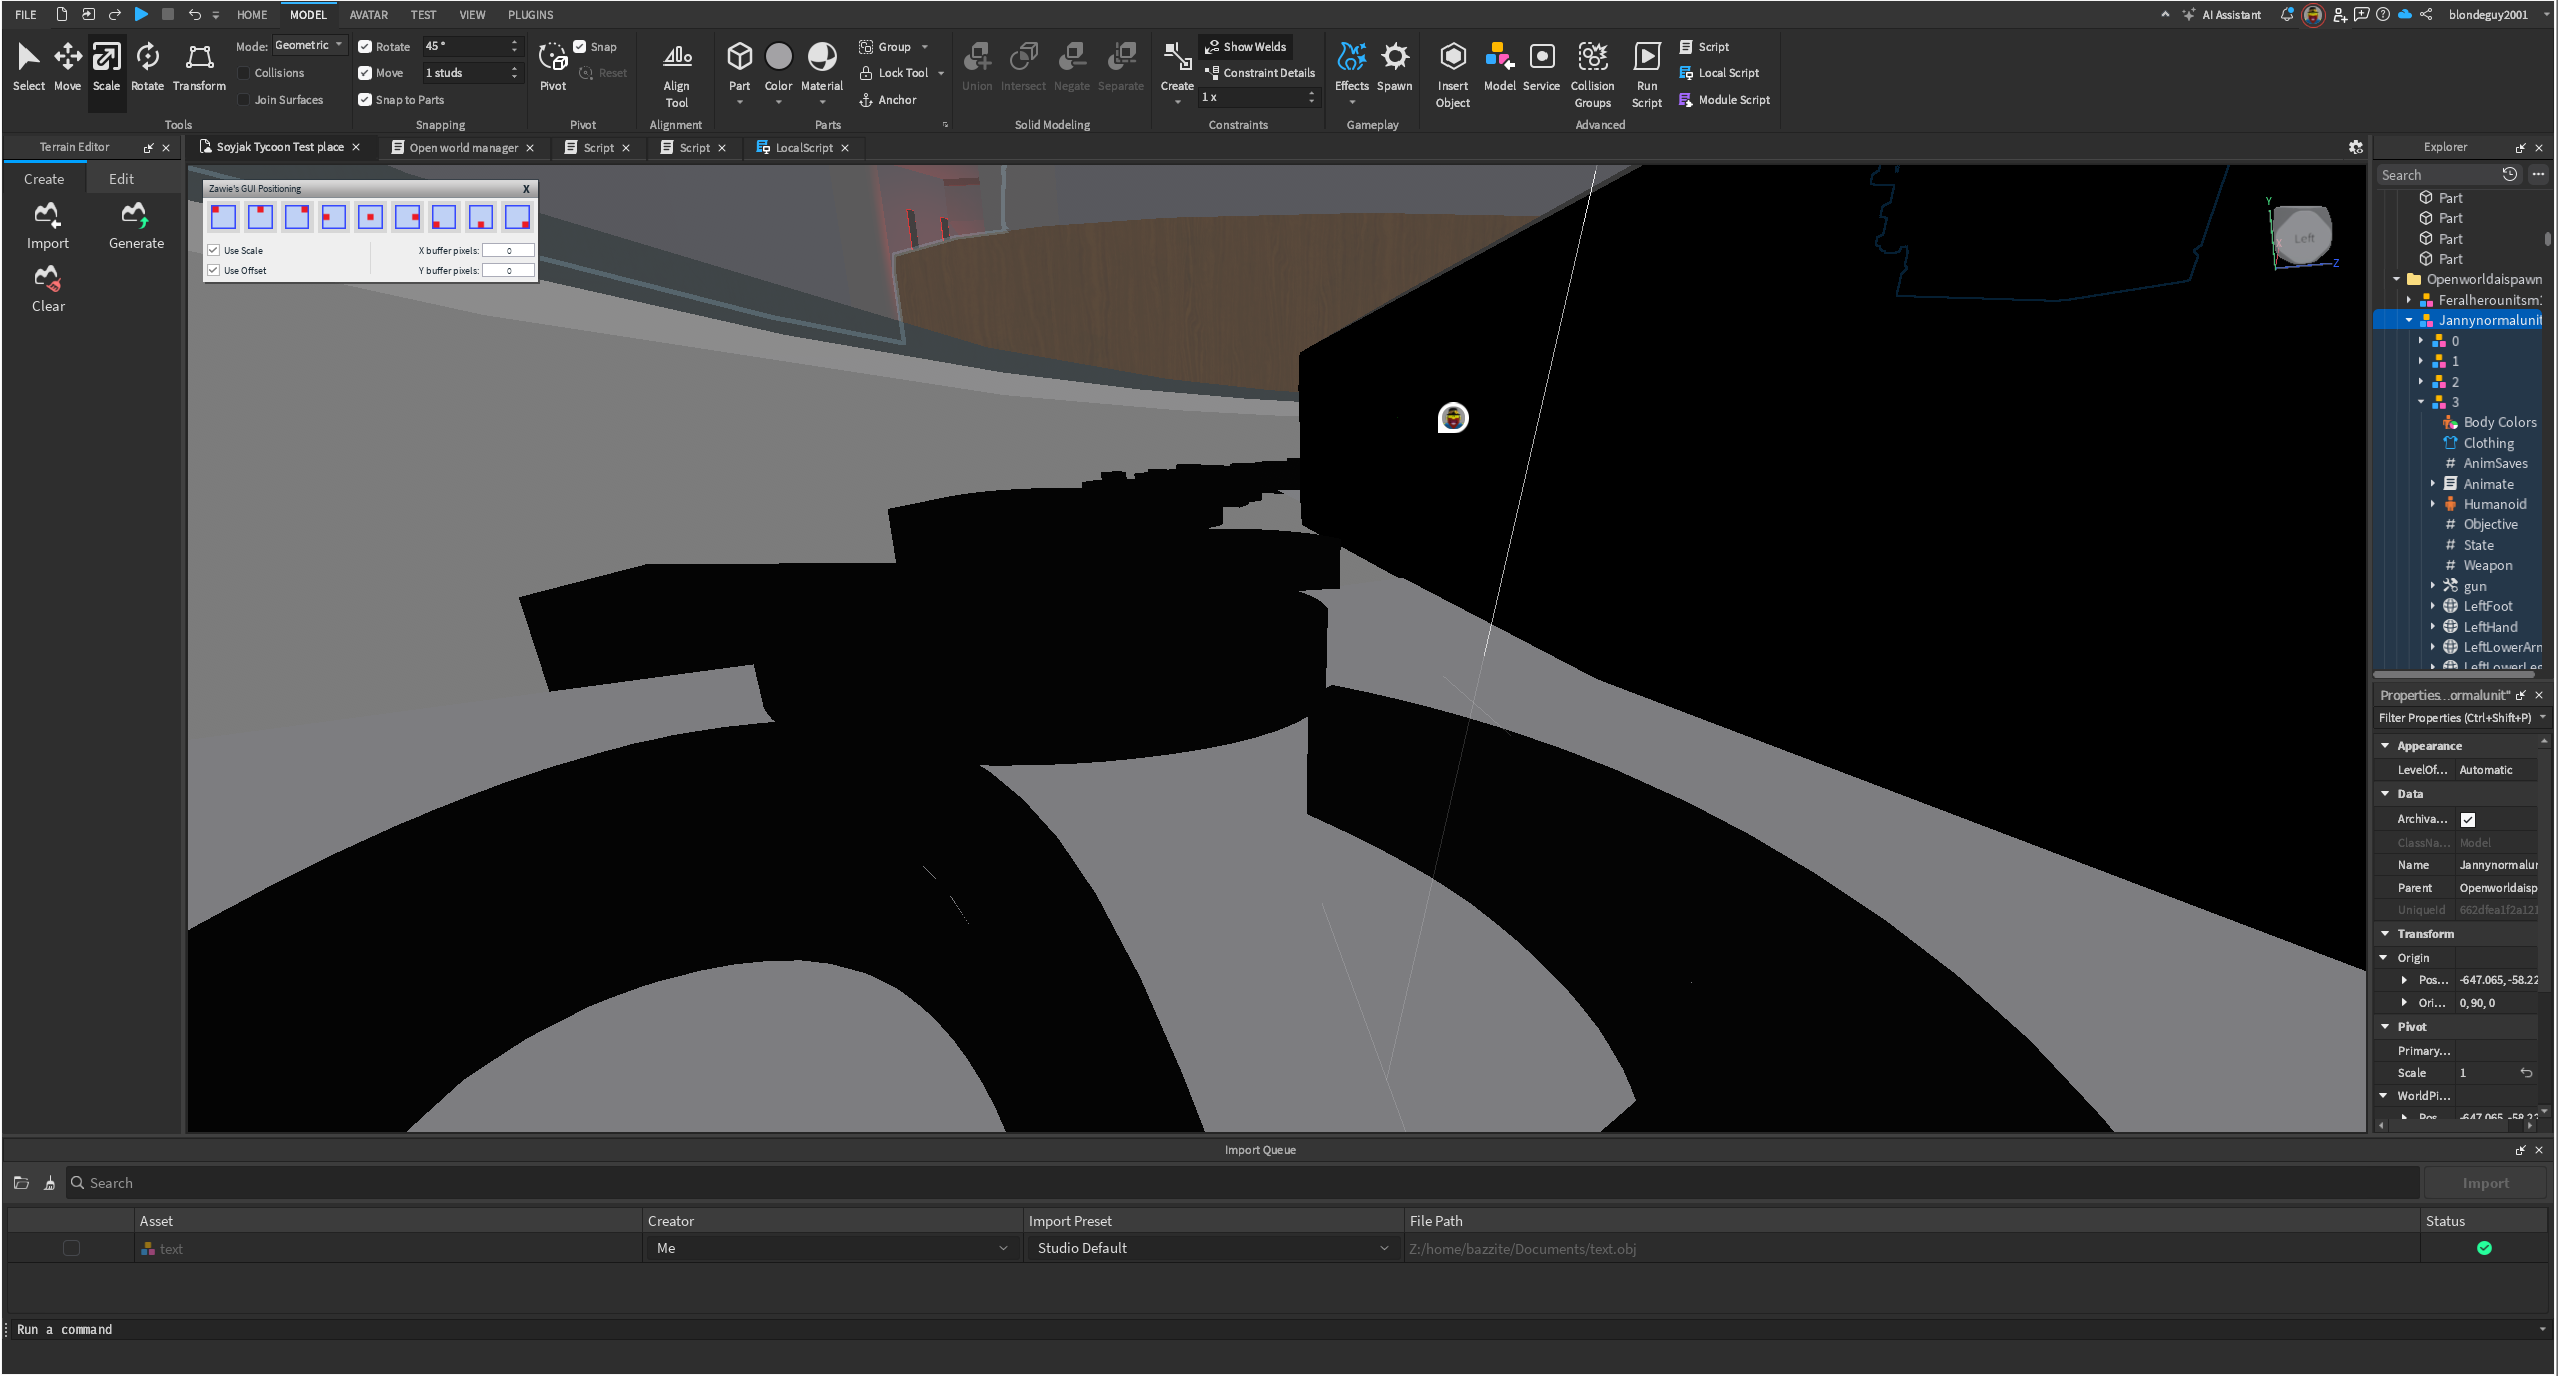The height and width of the screenshot is (1376, 2558).
Task: Collapse the Appearance properties section
Action: [x=2385, y=746]
